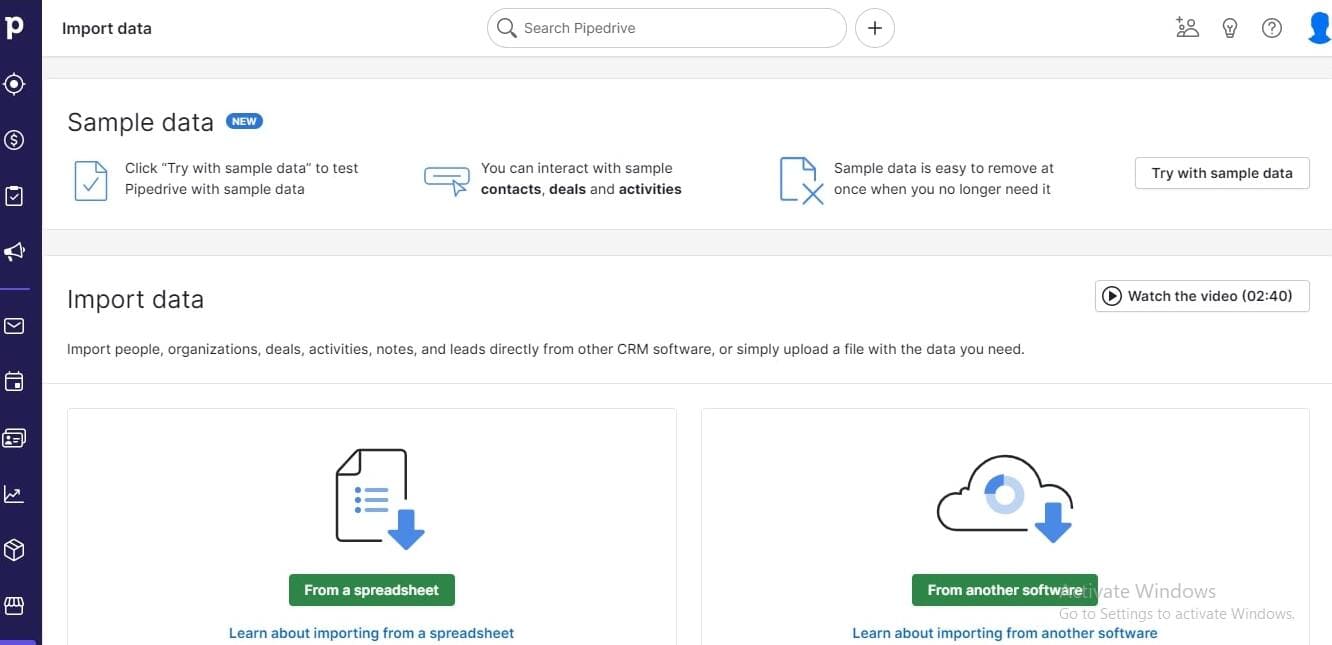This screenshot has height=645, width=1332.
Task: Open Leads target icon in sidebar
Action: (14, 84)
